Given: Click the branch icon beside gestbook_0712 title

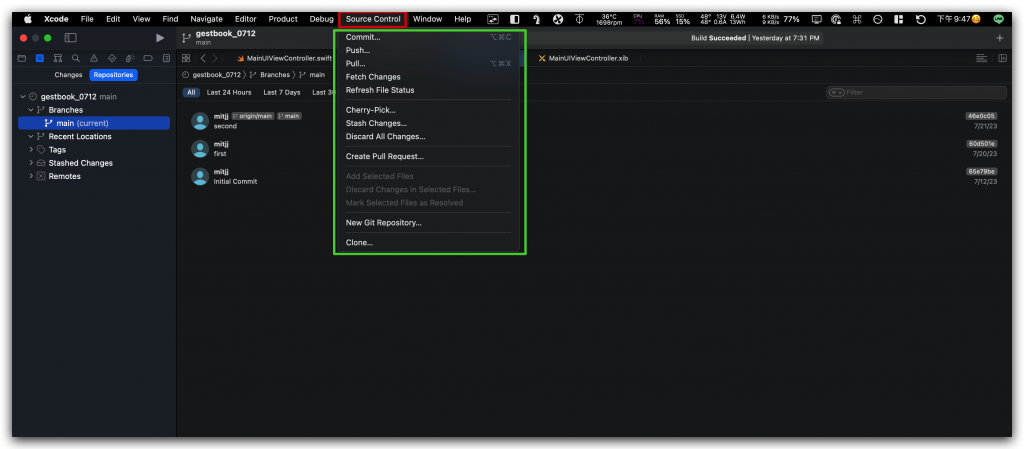Looking at the screenshot, I should 186,38.
